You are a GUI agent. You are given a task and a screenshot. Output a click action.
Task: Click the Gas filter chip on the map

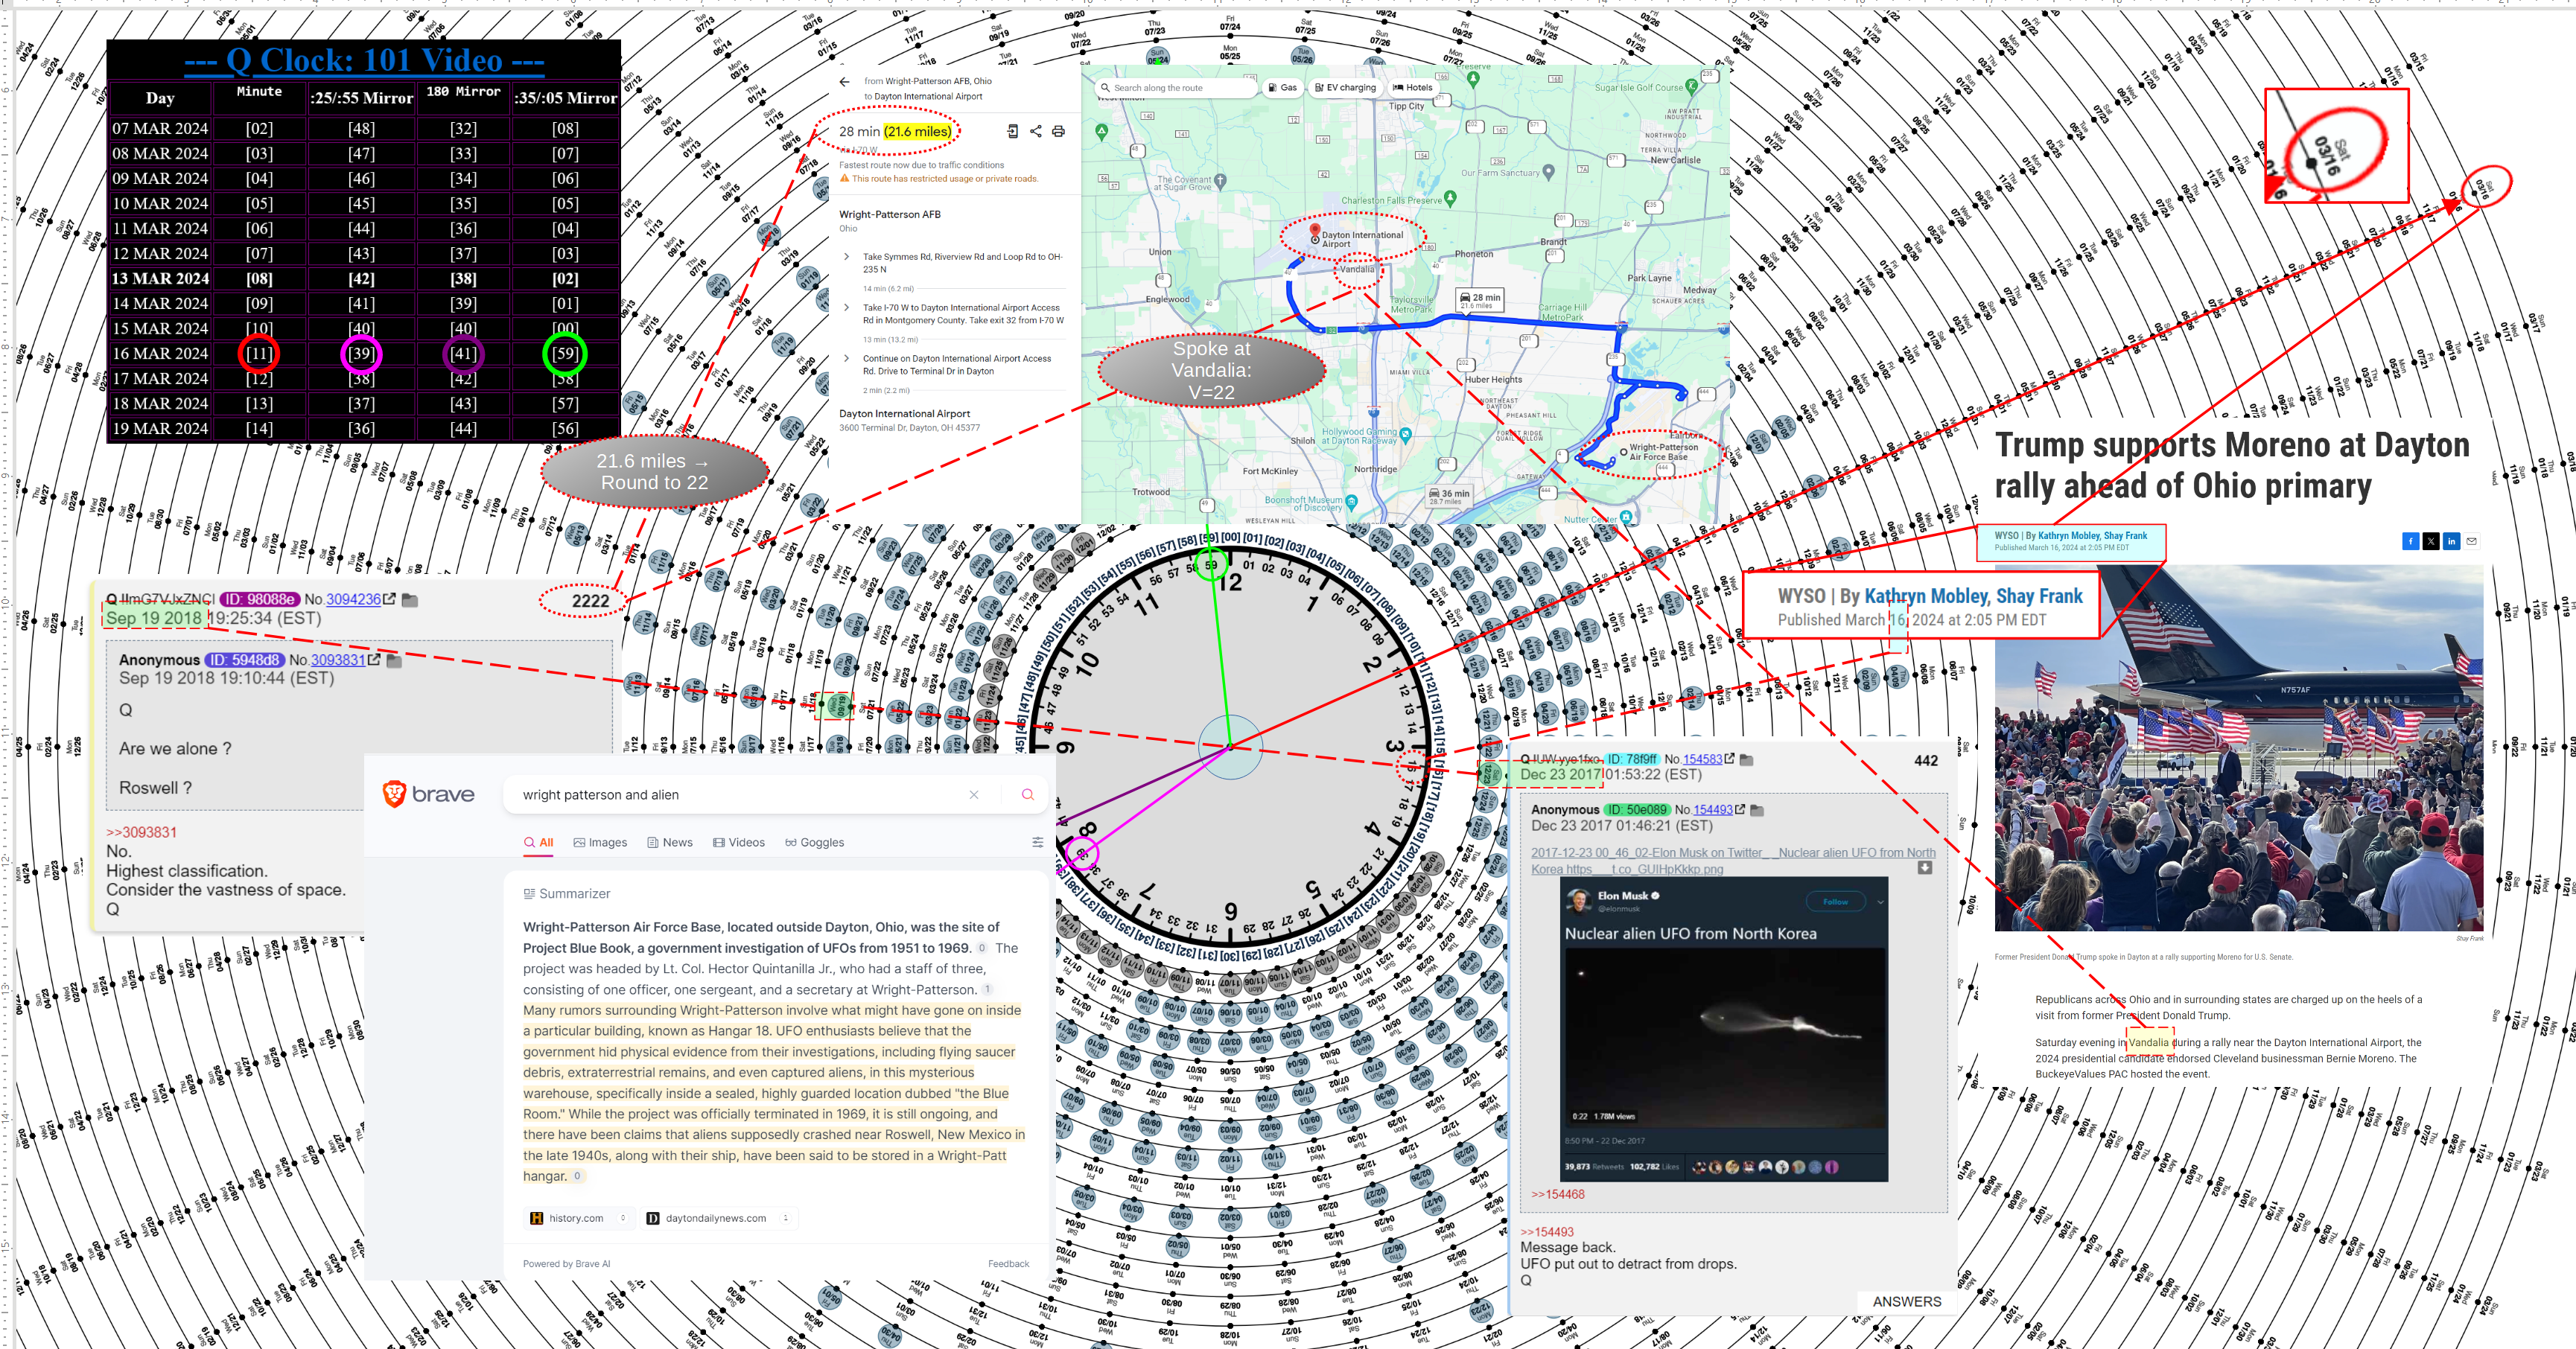coord(1282,88)
